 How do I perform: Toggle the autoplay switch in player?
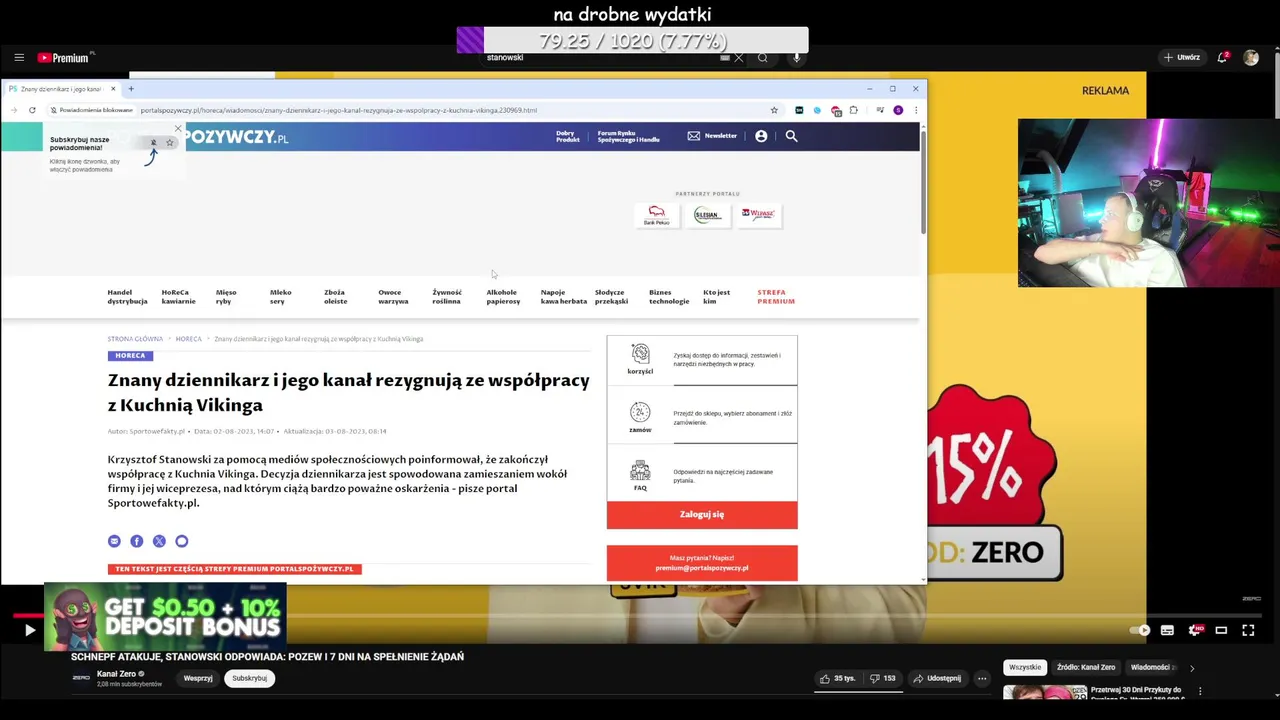point(1140,630)
